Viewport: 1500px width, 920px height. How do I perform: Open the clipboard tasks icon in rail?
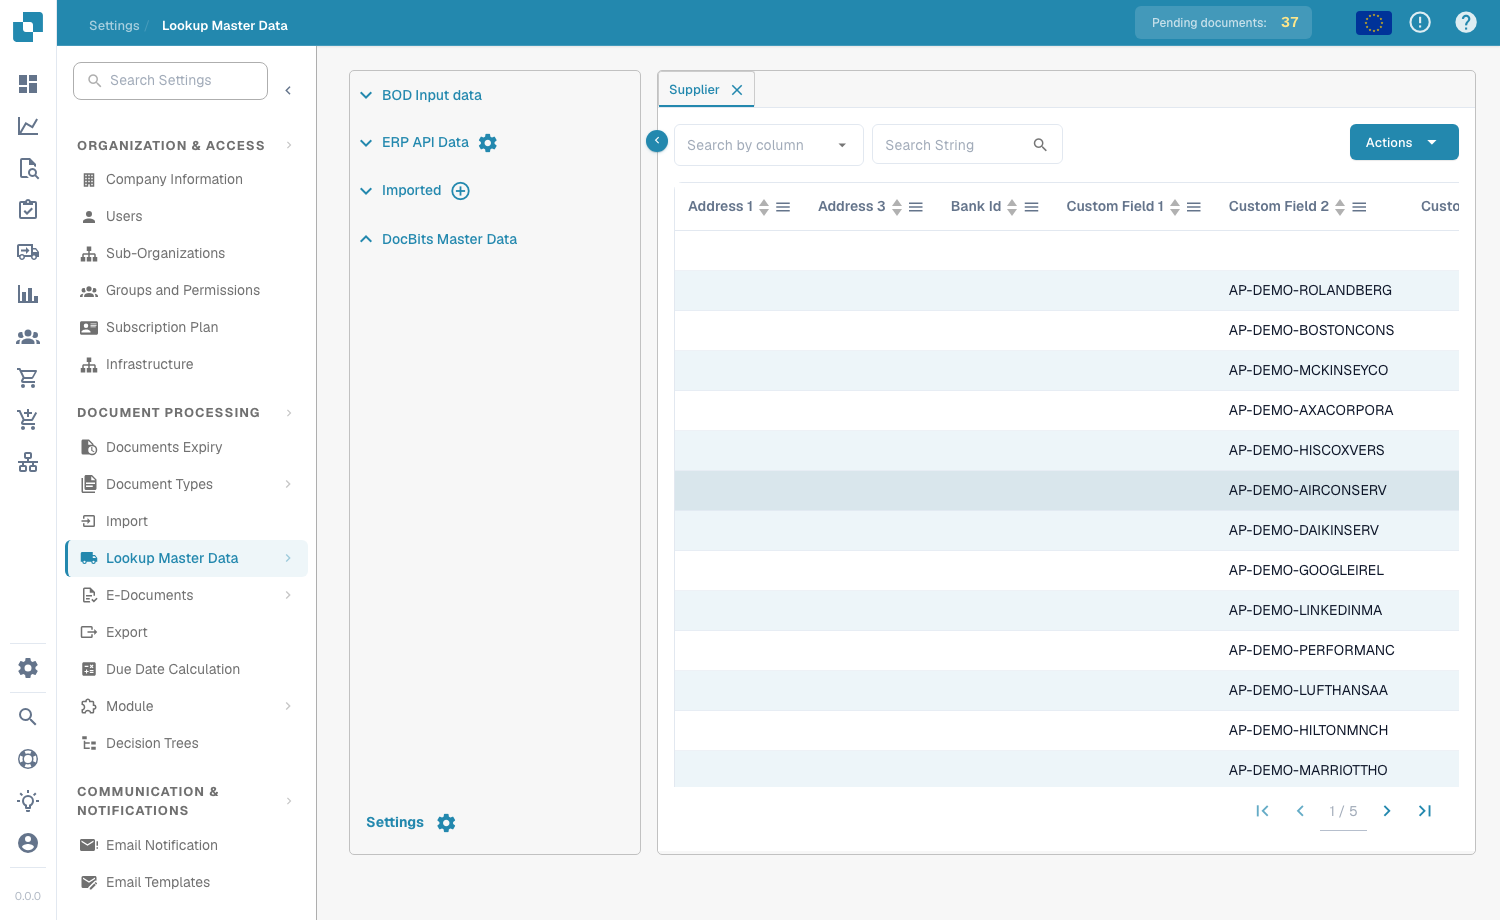coord(28,210)
